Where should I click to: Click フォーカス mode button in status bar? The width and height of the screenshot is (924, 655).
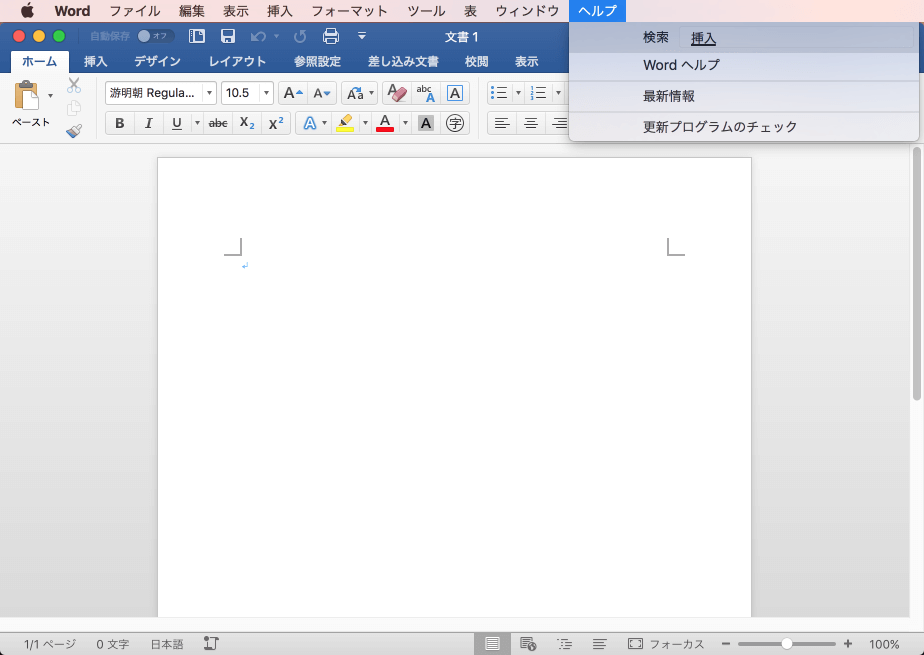tap(666, 644)
